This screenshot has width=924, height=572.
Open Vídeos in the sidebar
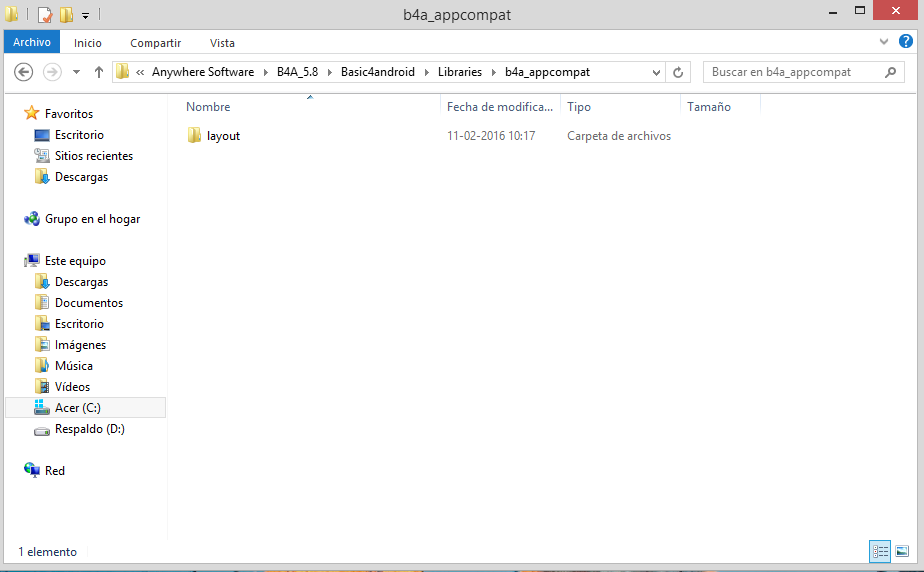pos(72,387)
